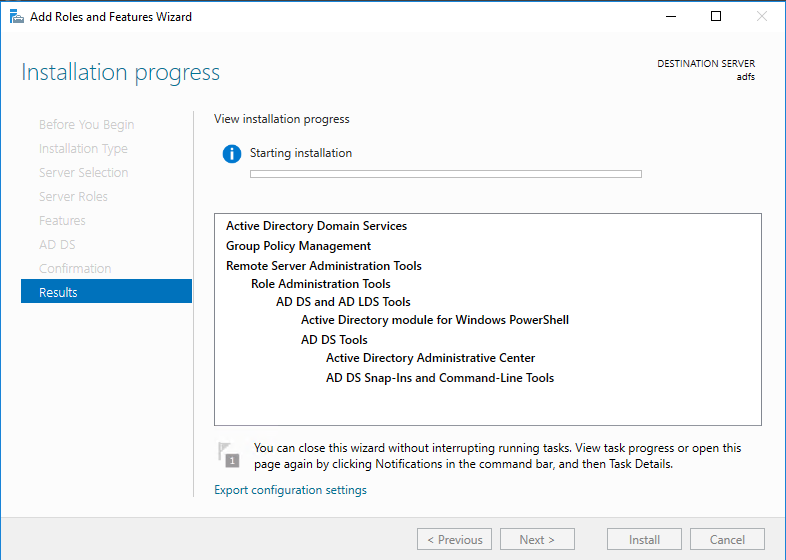Image resolution: width=786 pixels, height=560 pixels.
Task: Select Remote Server Administration Tools item
Action: pyautogui.click(x=323, y=266)
